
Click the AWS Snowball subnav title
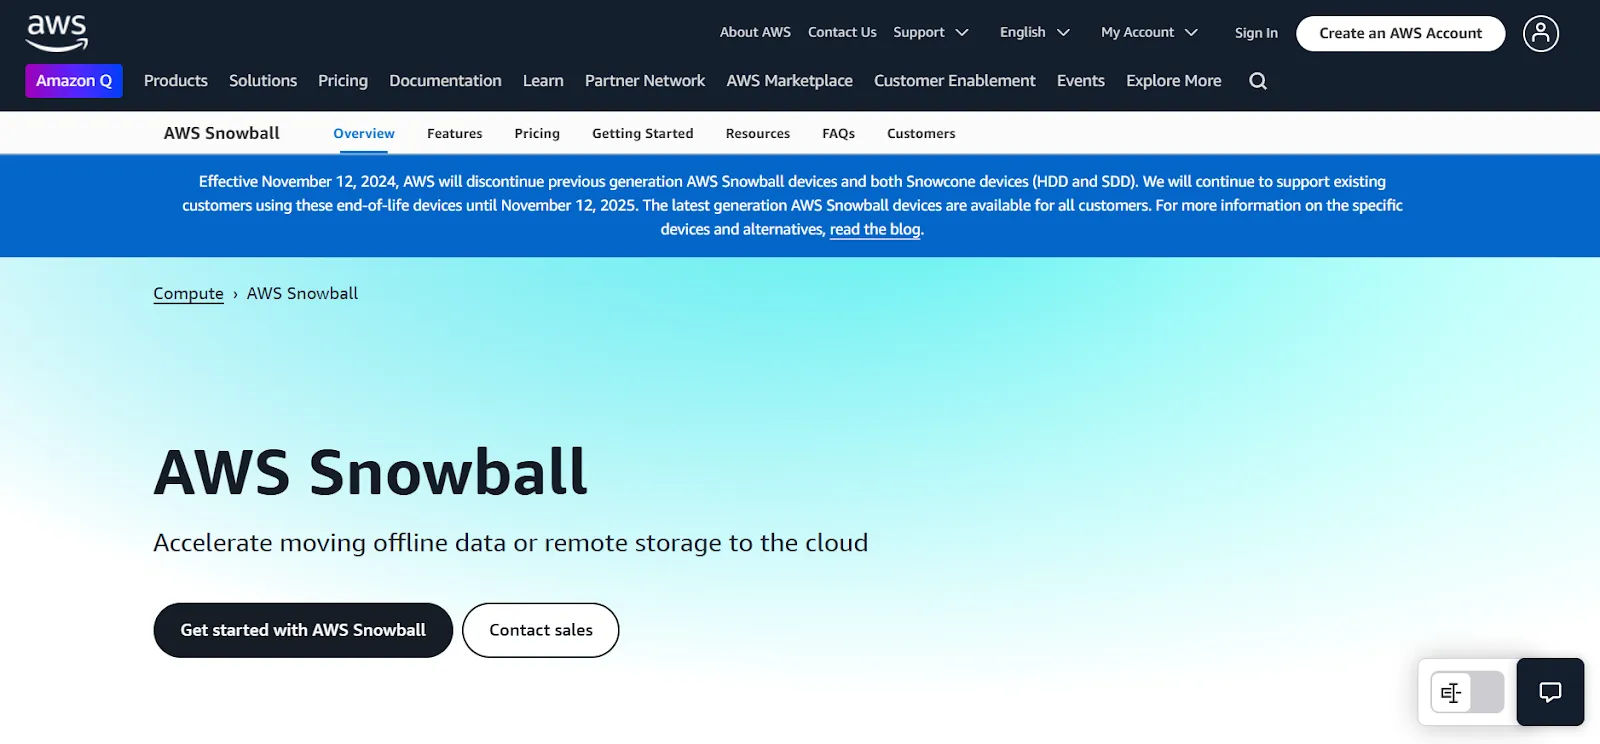tap(222, 133)
